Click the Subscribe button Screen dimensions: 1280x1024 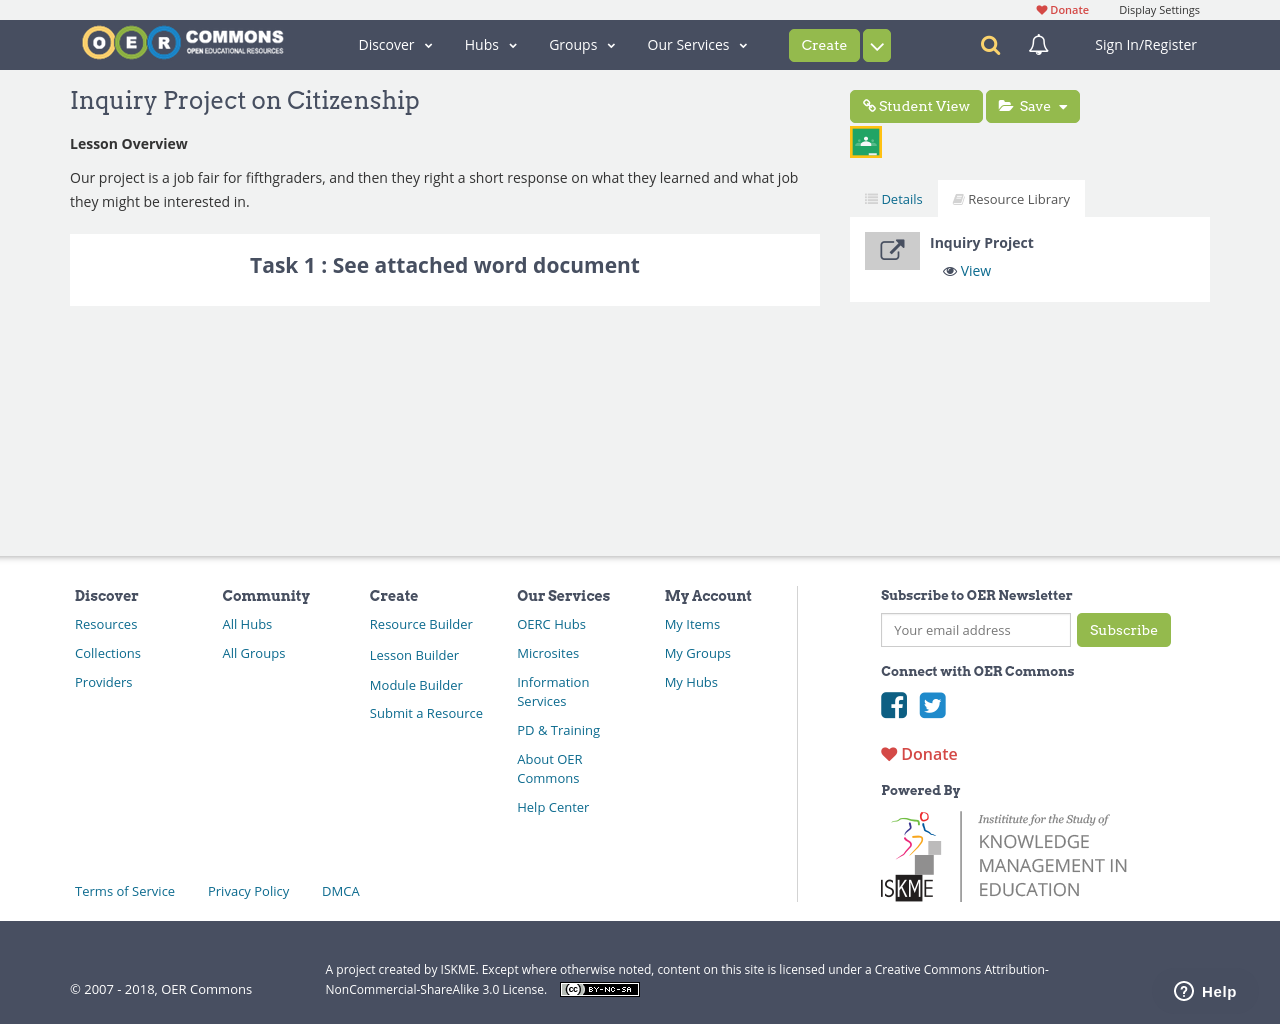pos(1124,630)
